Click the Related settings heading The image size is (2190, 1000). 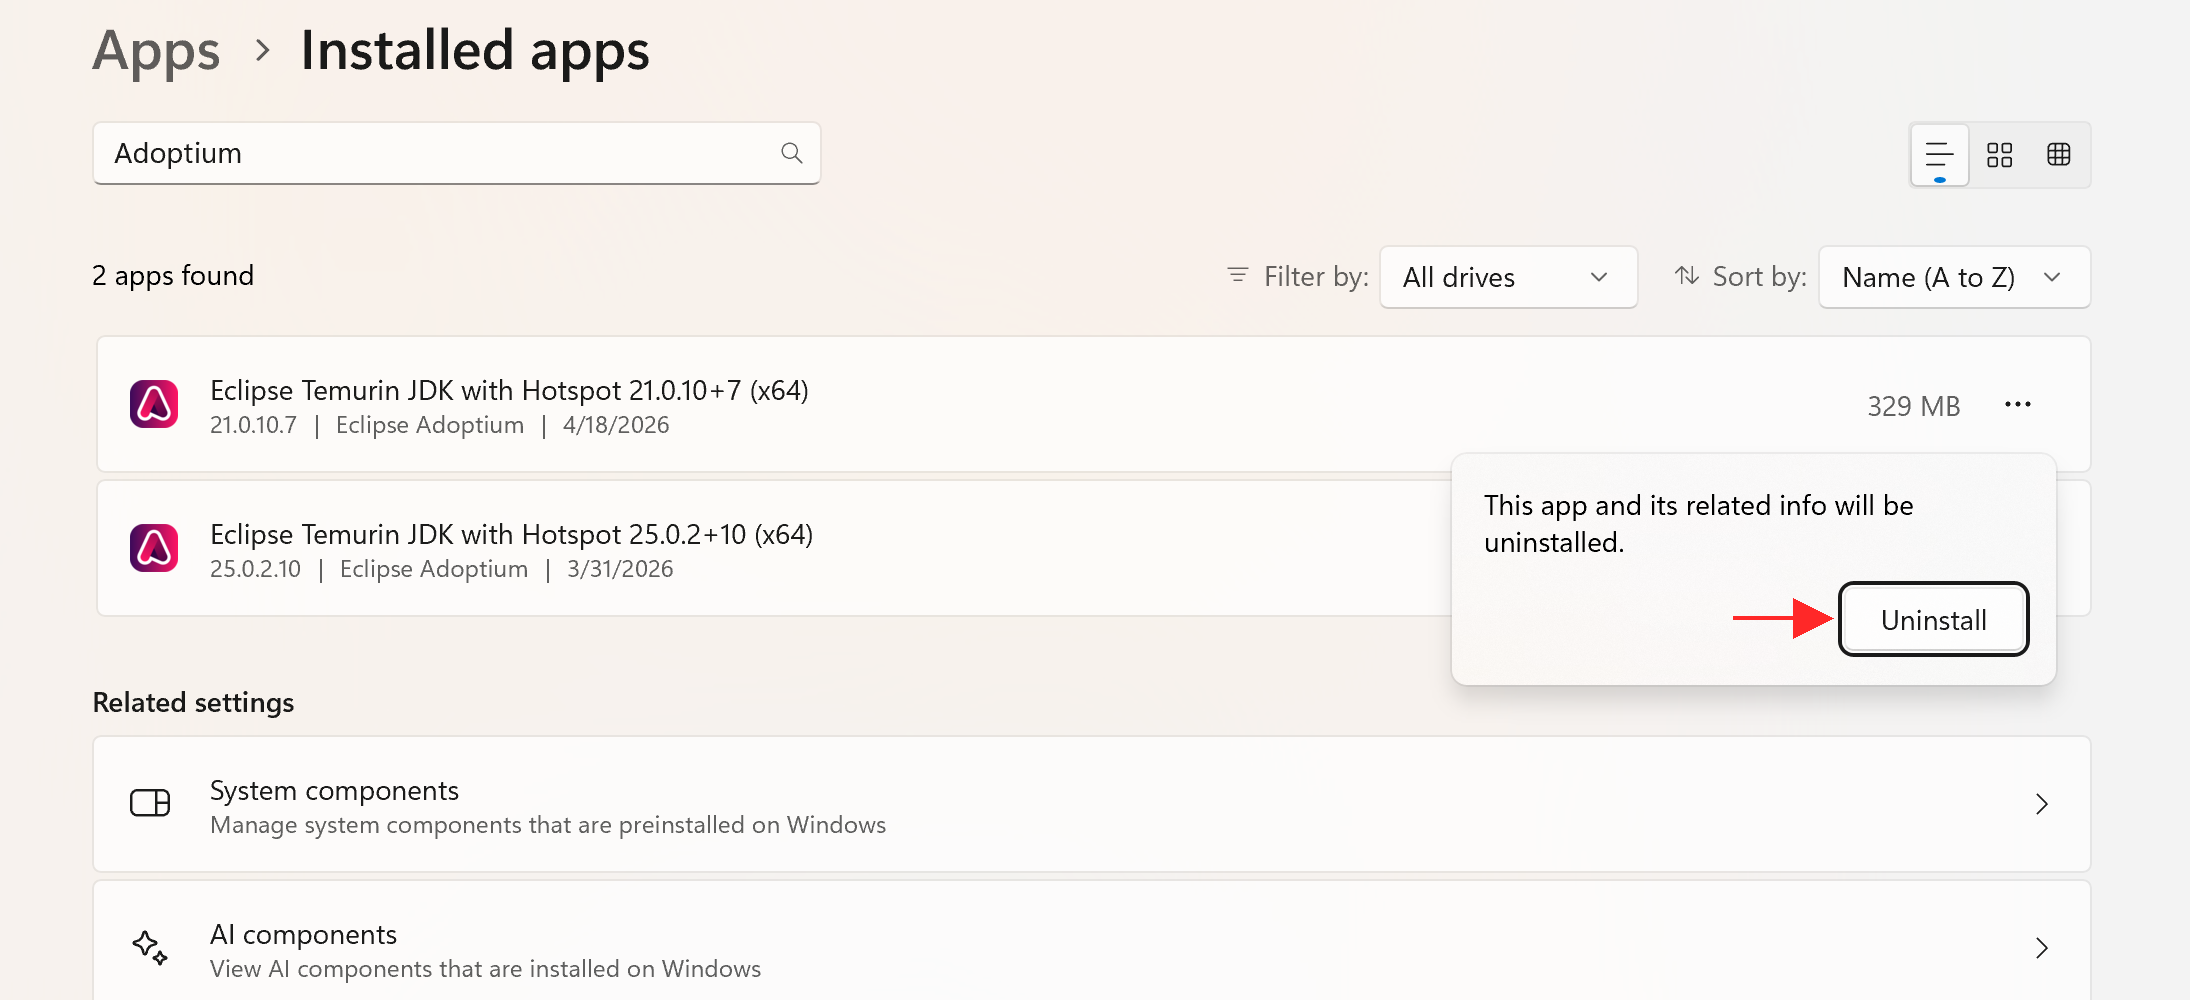[x=193, y=702]
